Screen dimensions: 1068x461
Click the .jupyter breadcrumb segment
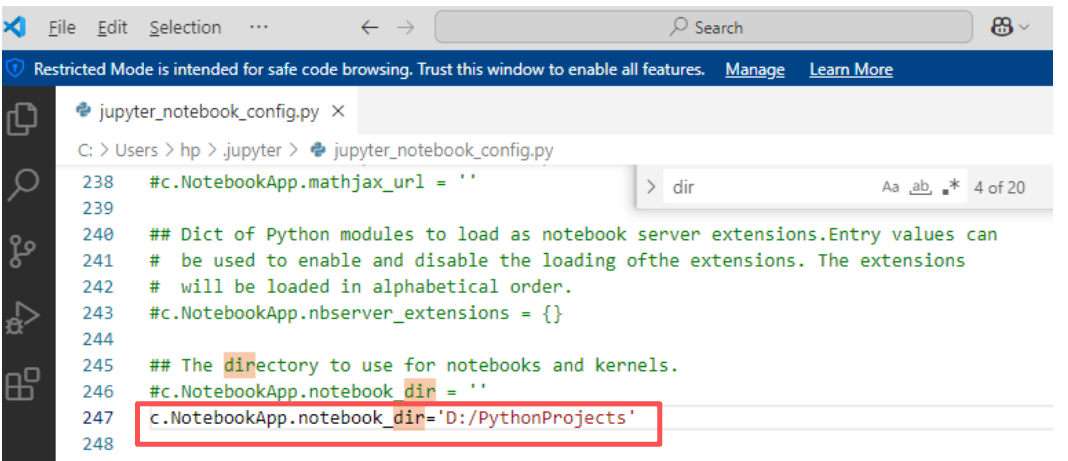click(x=252, y=150)
